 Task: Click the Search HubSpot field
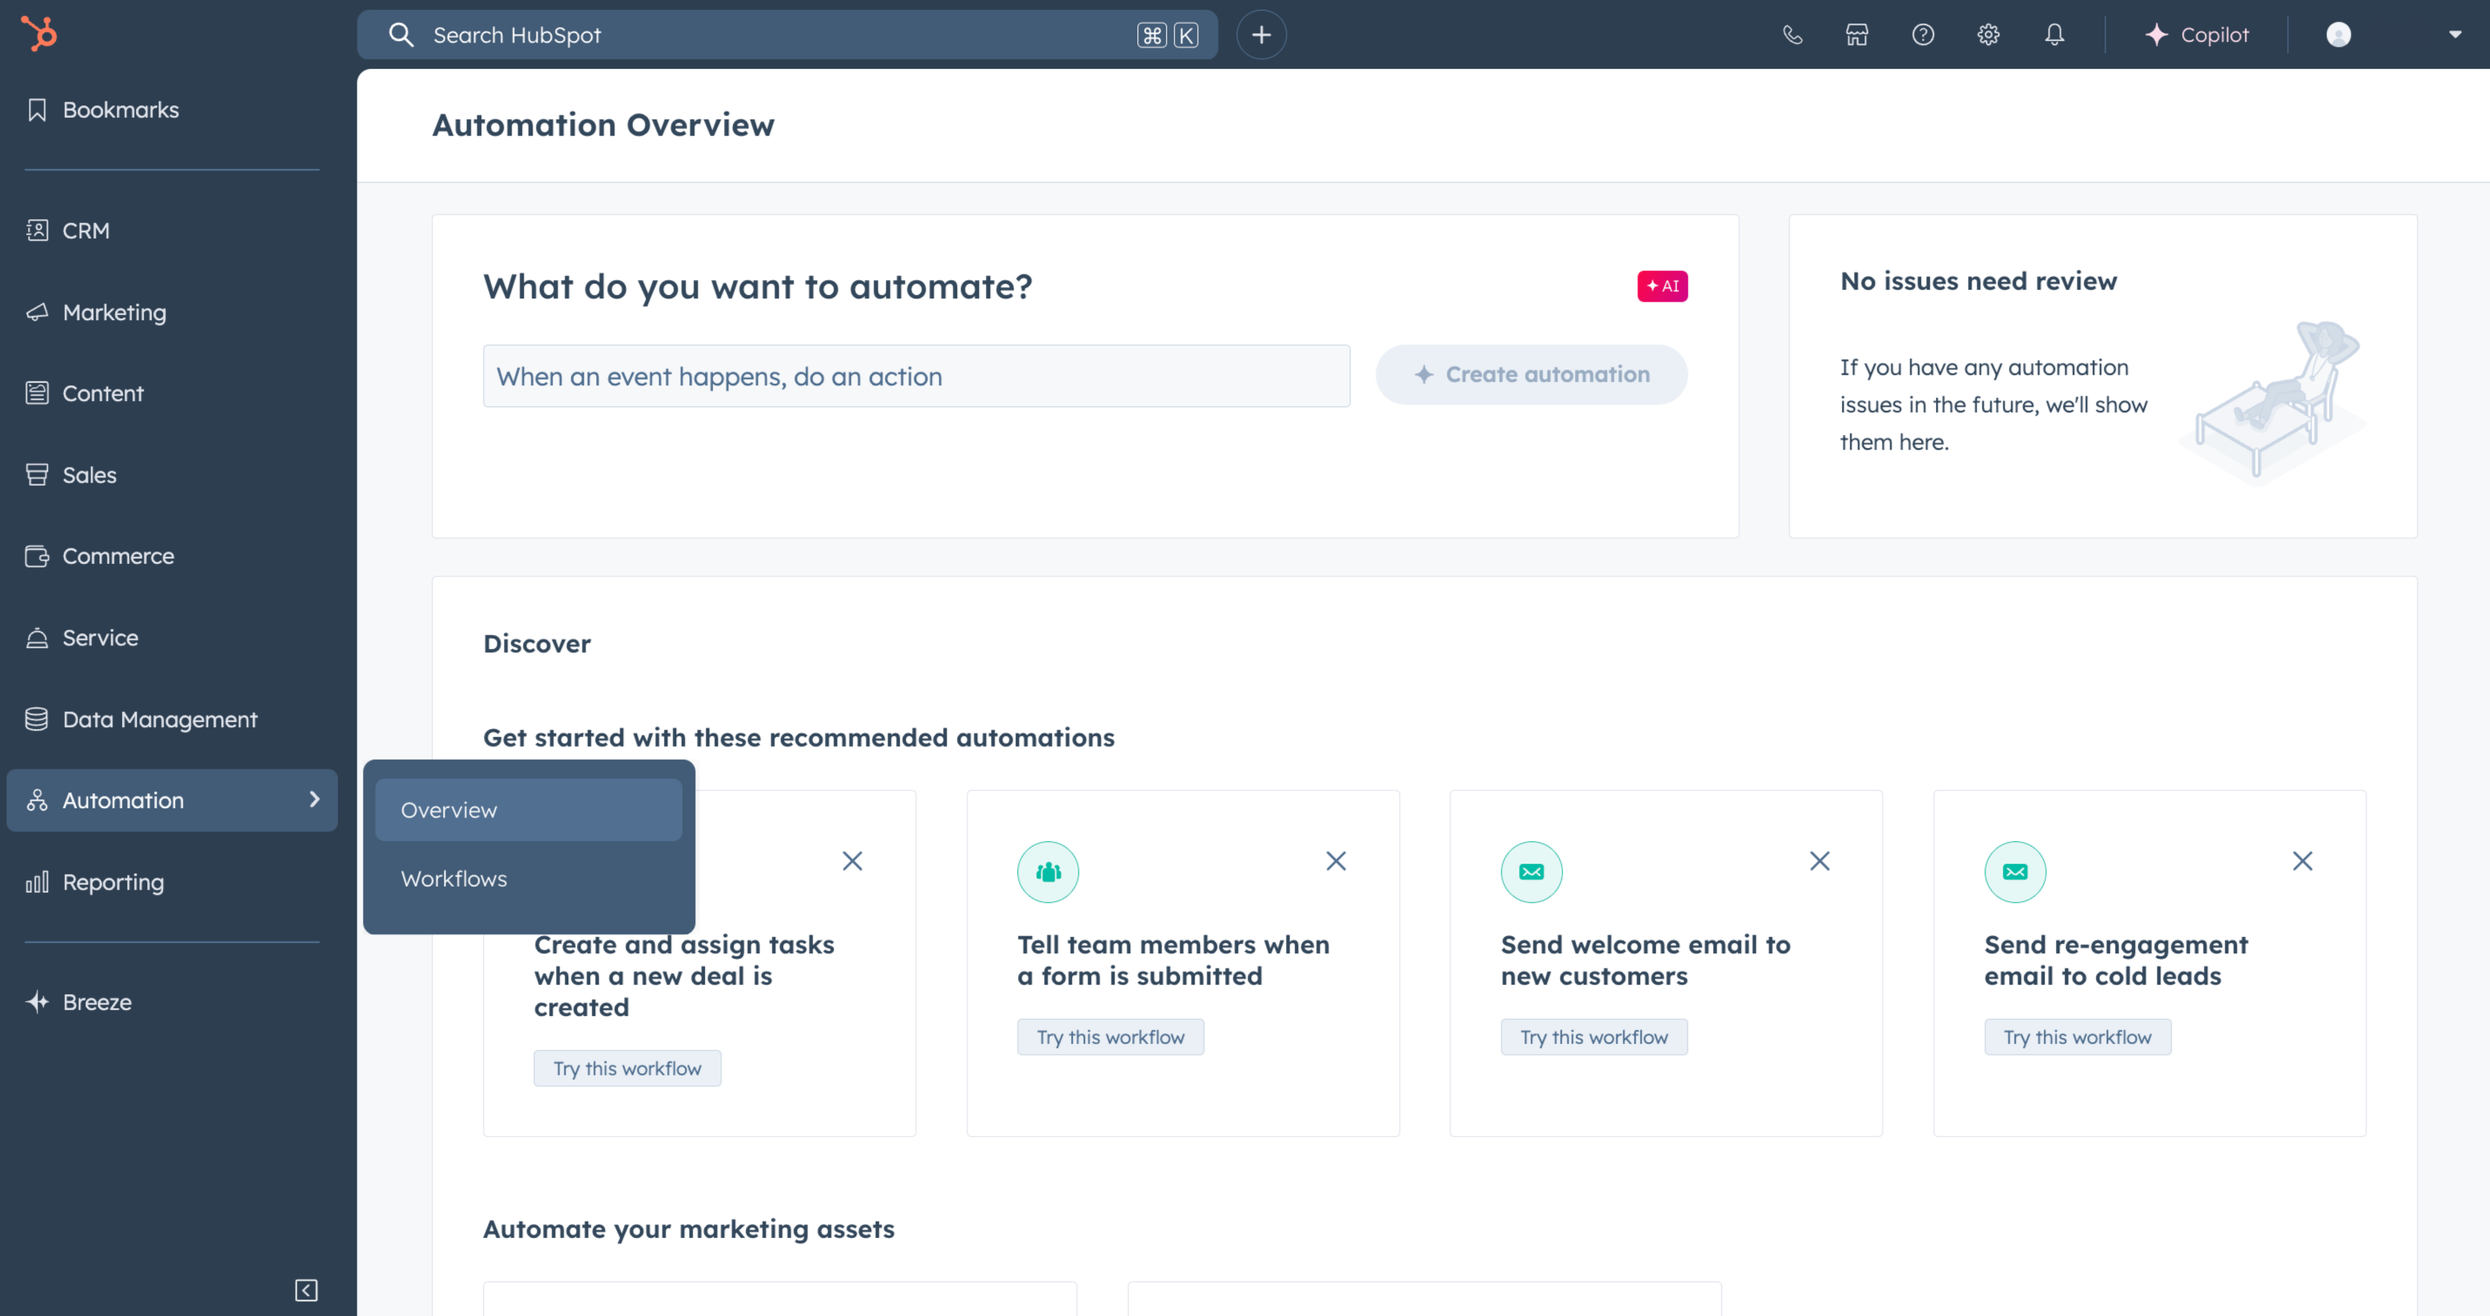tap(787, 35)
